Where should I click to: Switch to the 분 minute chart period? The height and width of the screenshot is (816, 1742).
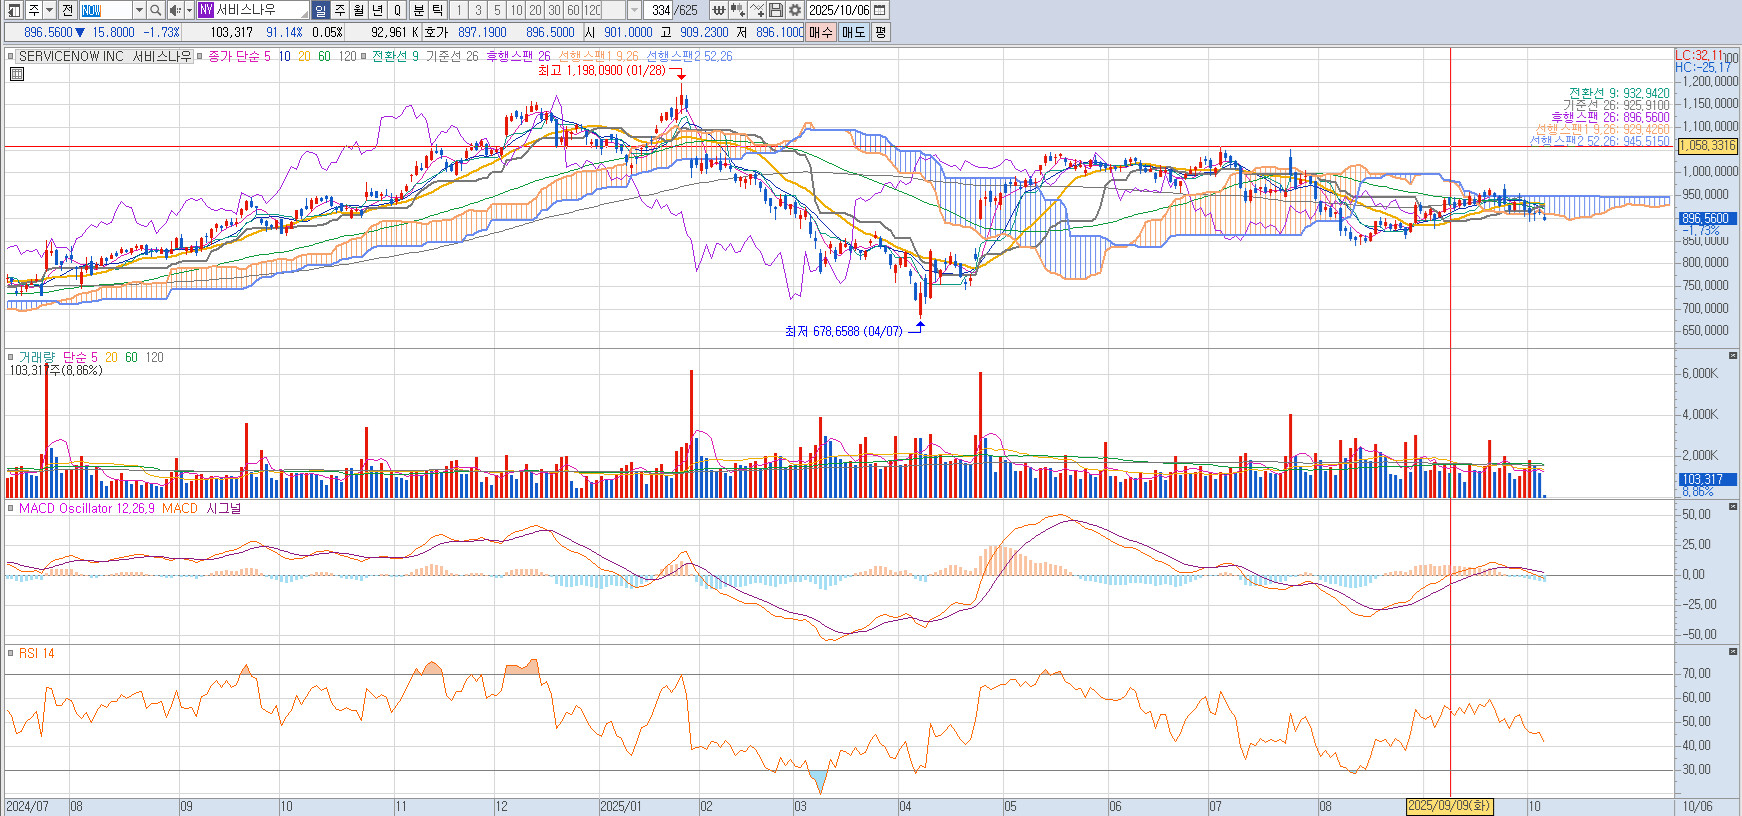tap(419, 10)
